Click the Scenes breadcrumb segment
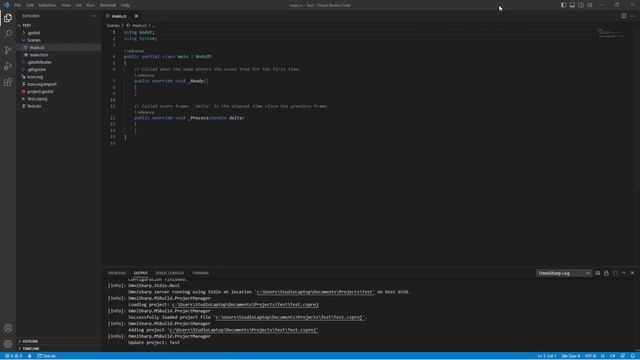The height and width of the screenshot is (360, 640). (113, 25)
